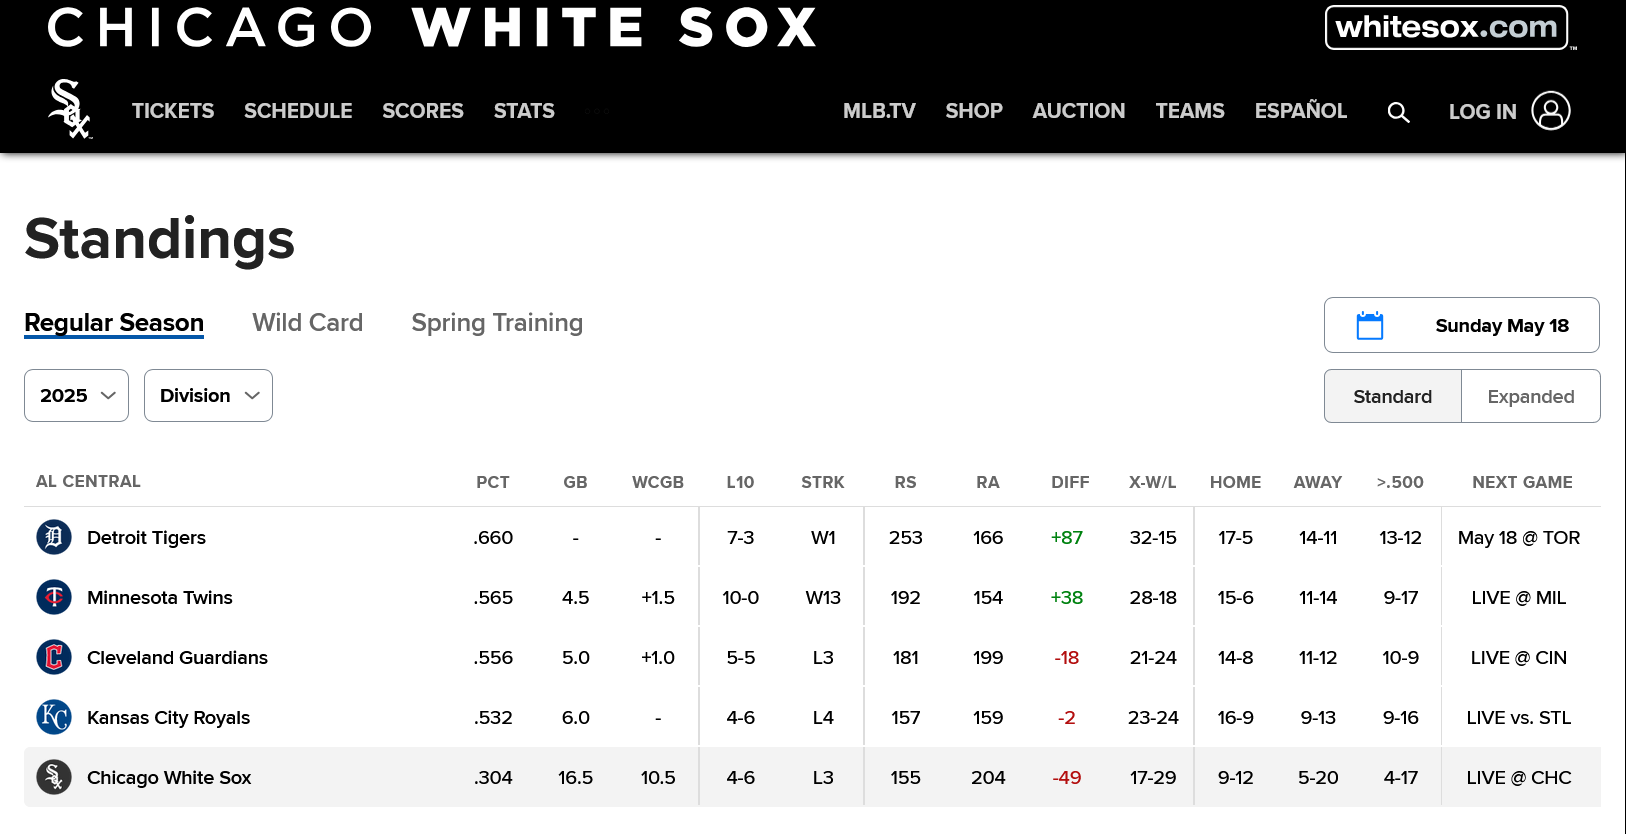Click the user profile avatar icon
The width and height of the screenshot is (1626, 834).
click(x=1551, y=111)
